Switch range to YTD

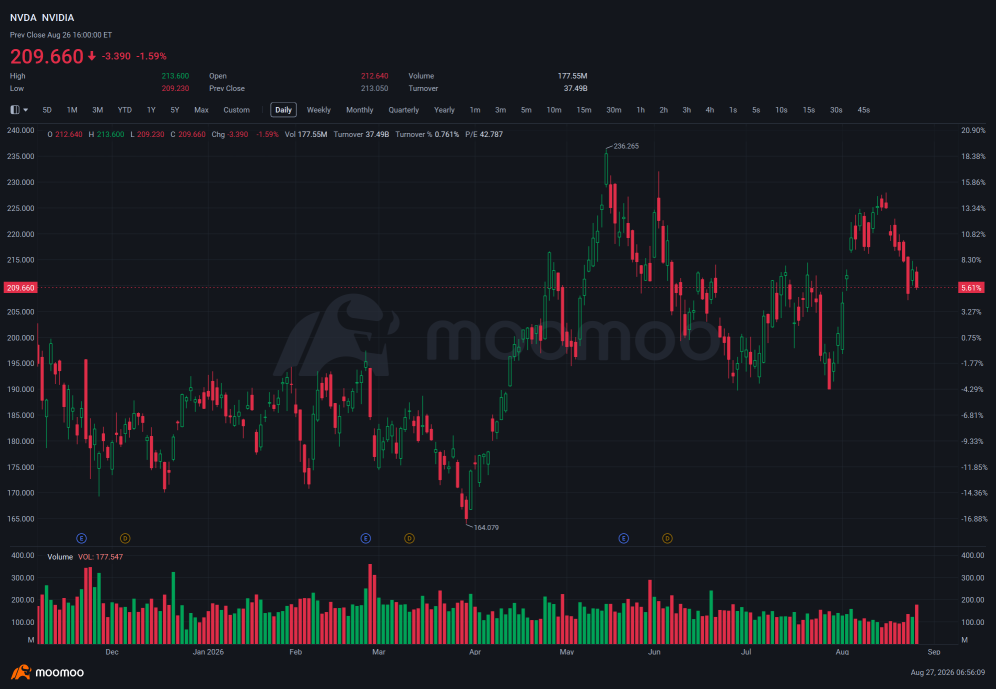pyautogui.click(x=124, y=110)
